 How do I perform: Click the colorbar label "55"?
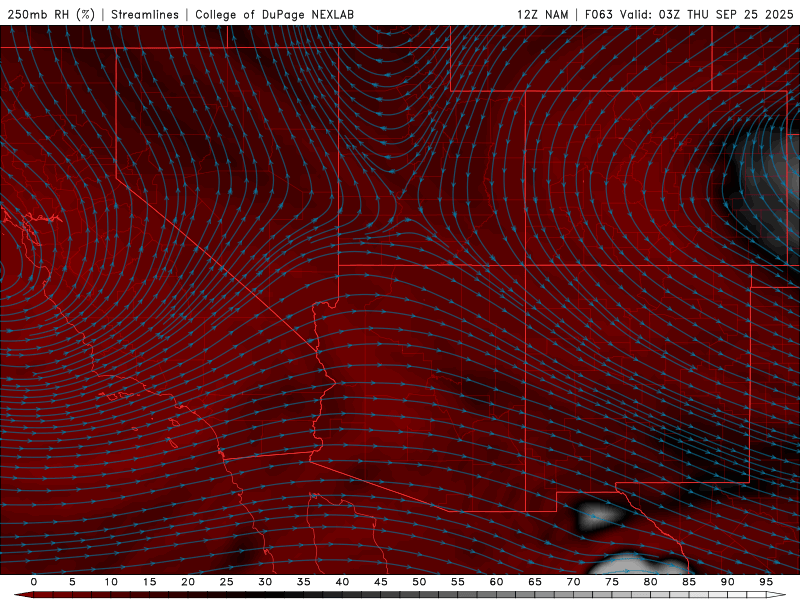pos(457,582)
